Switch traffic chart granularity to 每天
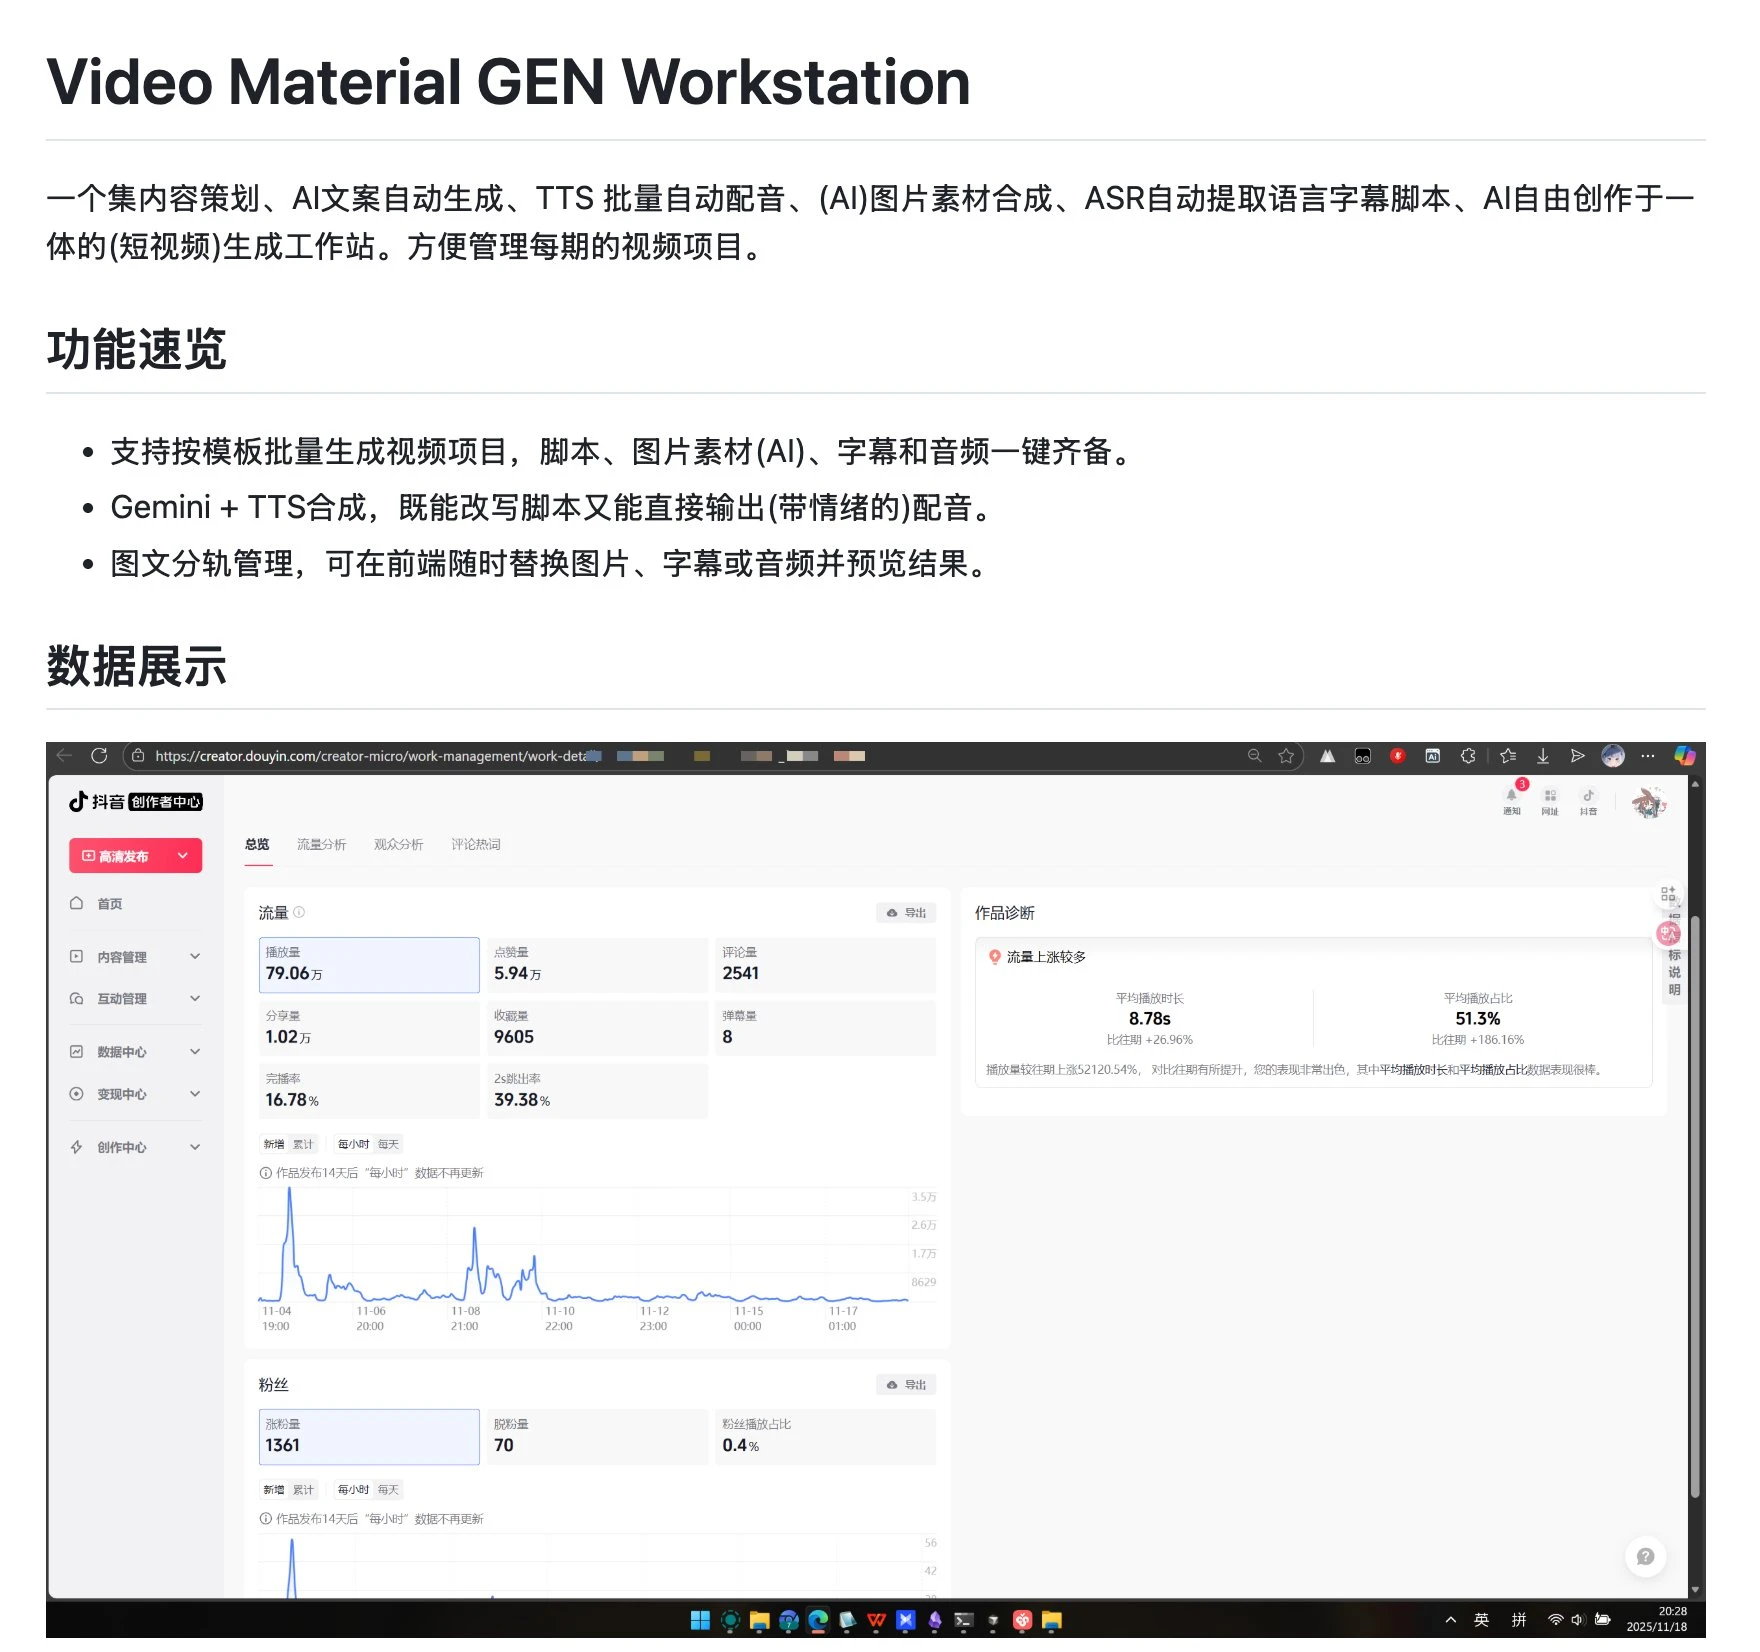The image size is (1760, 1652). pos(388,1143)
